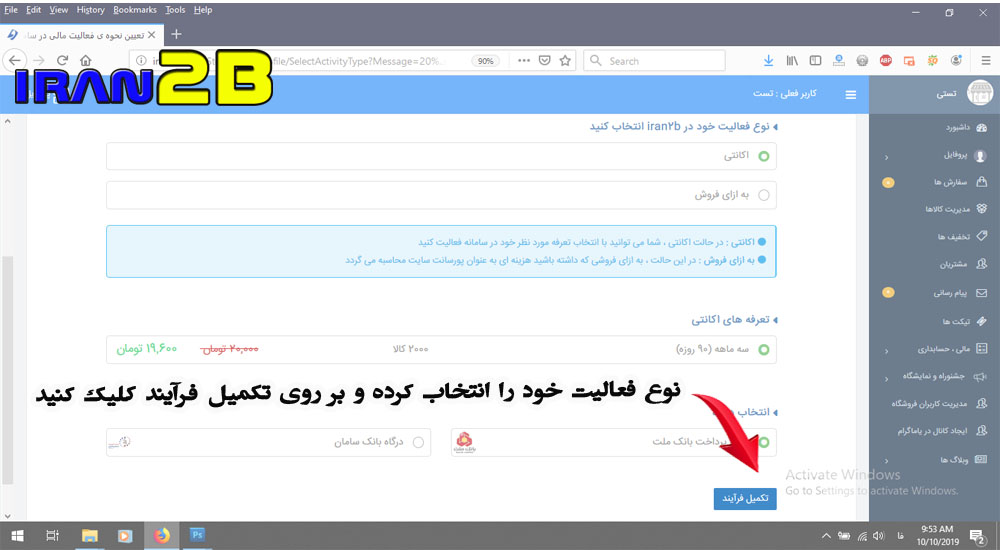Open Windows Start menu
The image size is (1000, 550).
(17, 535)
